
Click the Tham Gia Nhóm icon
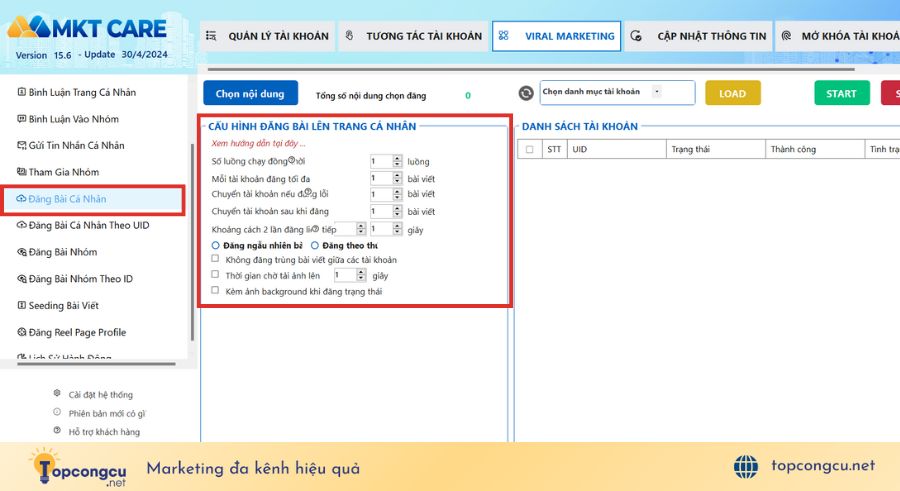[x=21, y=172]
